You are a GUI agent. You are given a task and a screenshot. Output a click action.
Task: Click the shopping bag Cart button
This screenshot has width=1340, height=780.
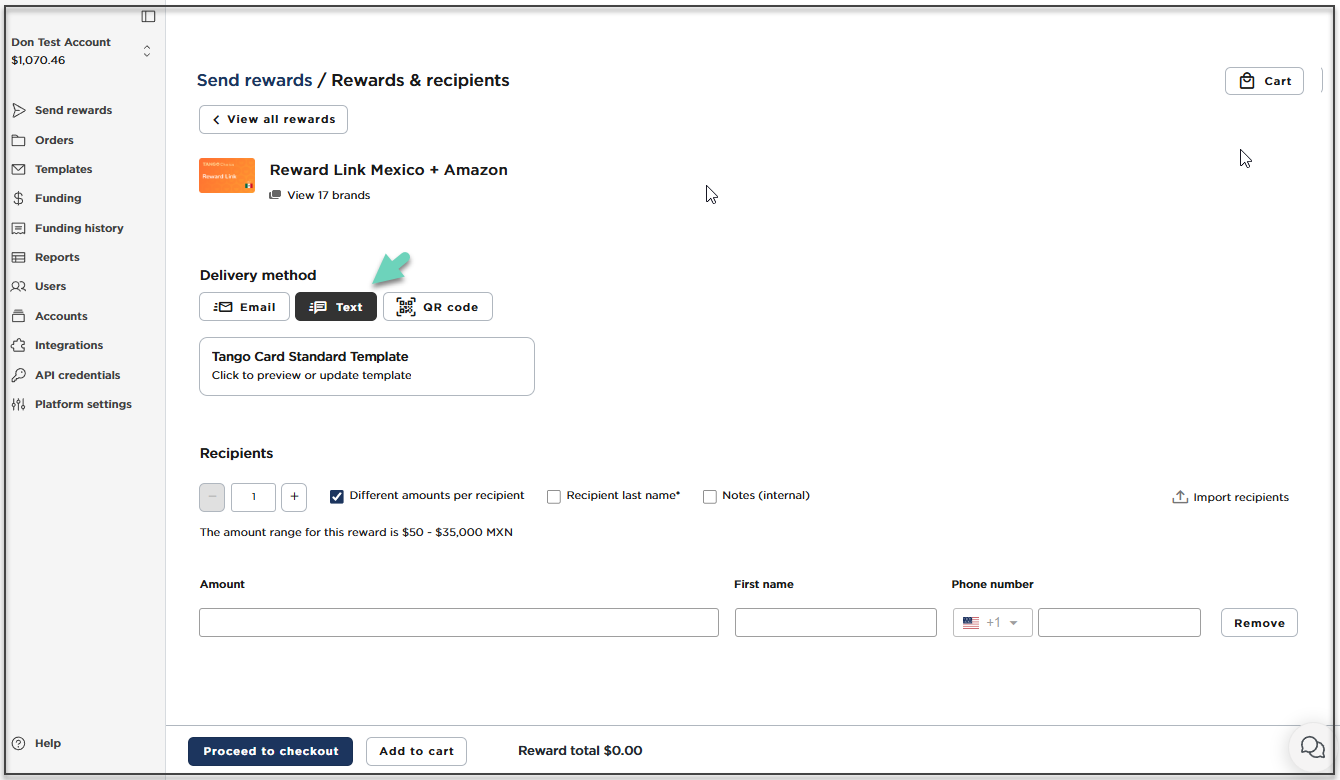pos(1264,81)
